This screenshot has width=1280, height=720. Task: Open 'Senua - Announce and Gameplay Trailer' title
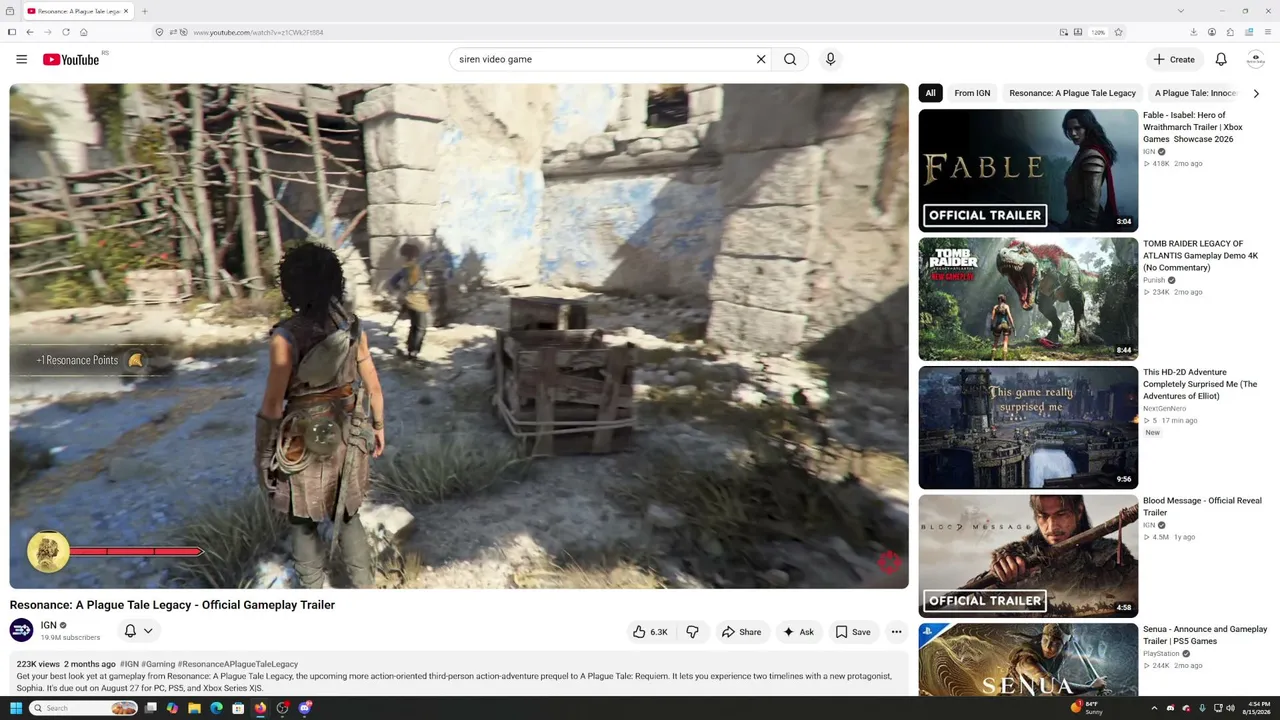pyautogui.click(x=1205, y=635)
